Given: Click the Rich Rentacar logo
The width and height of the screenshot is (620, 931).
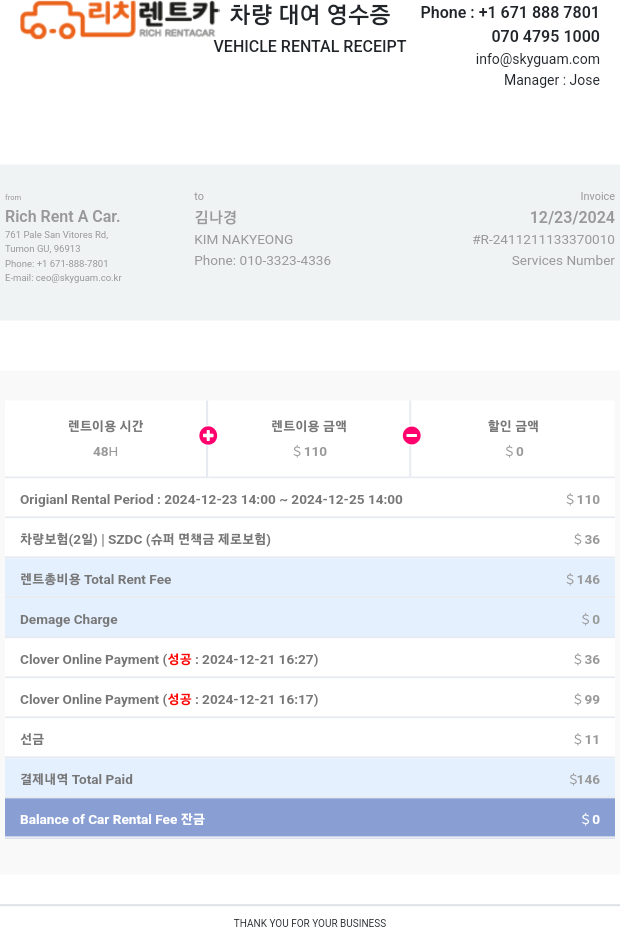Looking at the screenshot, I should (118, 19).
